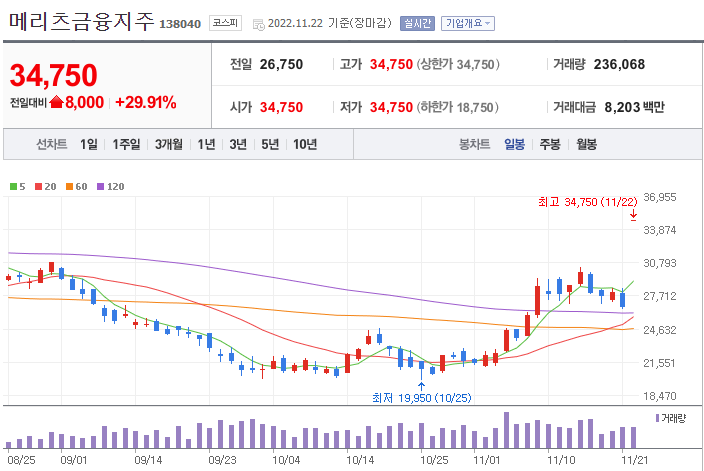Viewport: 704px width, 471px height.
Task: Click the 거래량 value 236,068
Action: click(619, 65)
